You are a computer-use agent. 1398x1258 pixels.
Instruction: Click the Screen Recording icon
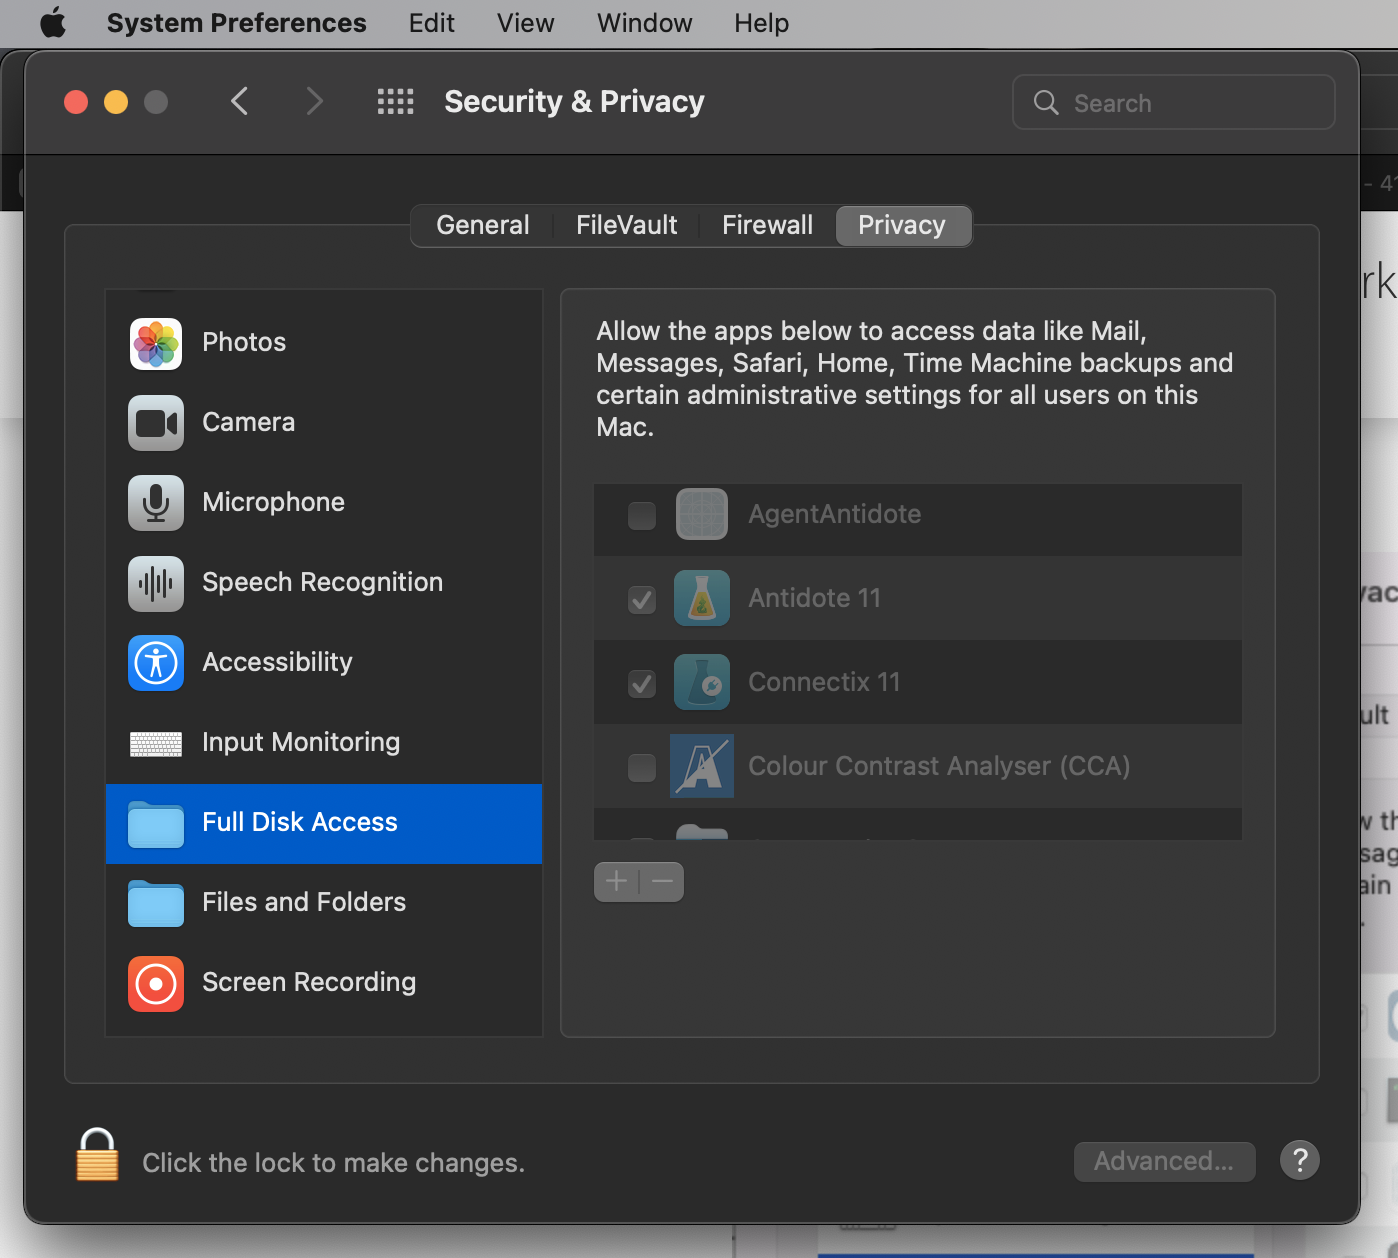[x=156, y=983]
